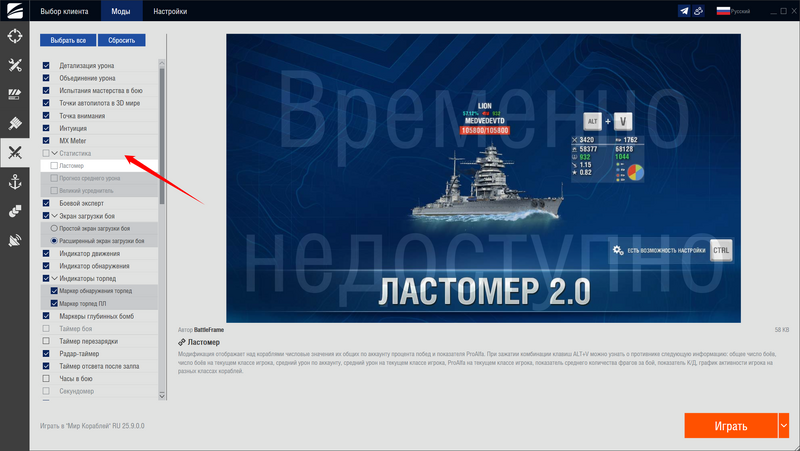800x451 pixels.
Task: Open the anchor category in sidebar
Action: coord(15,182)
